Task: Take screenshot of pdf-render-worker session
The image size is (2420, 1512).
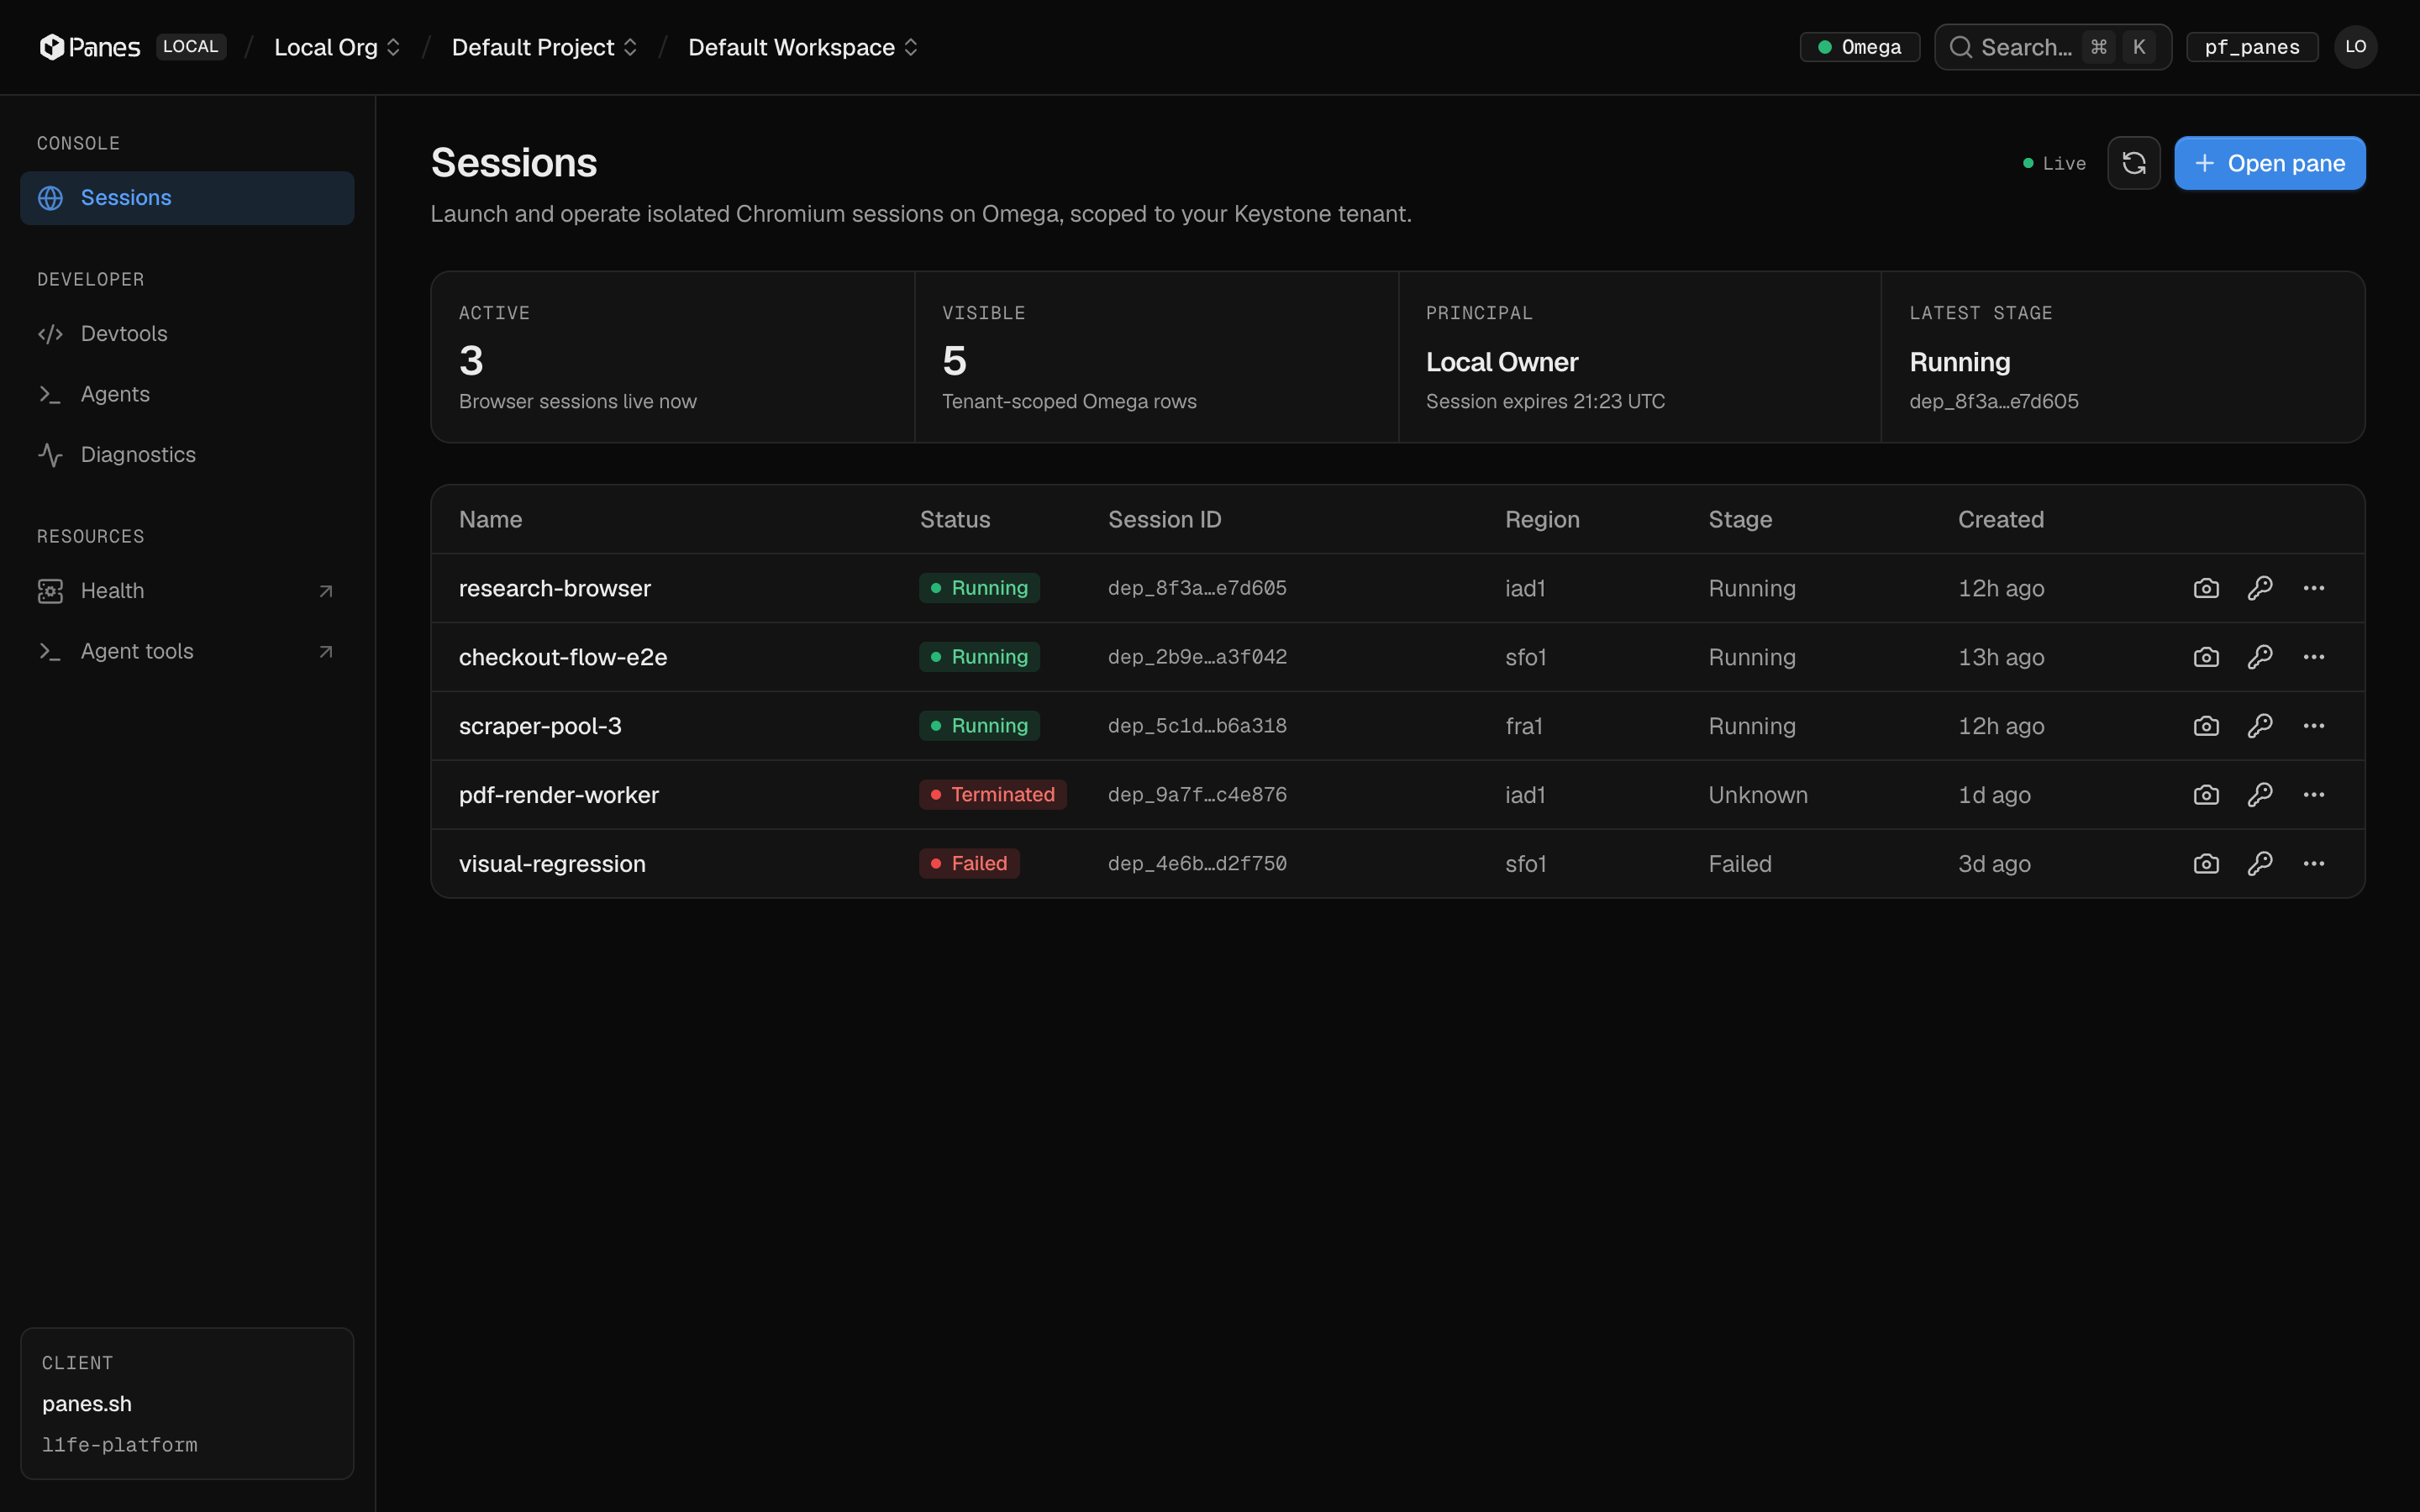Action: (x=2206, y=795)
